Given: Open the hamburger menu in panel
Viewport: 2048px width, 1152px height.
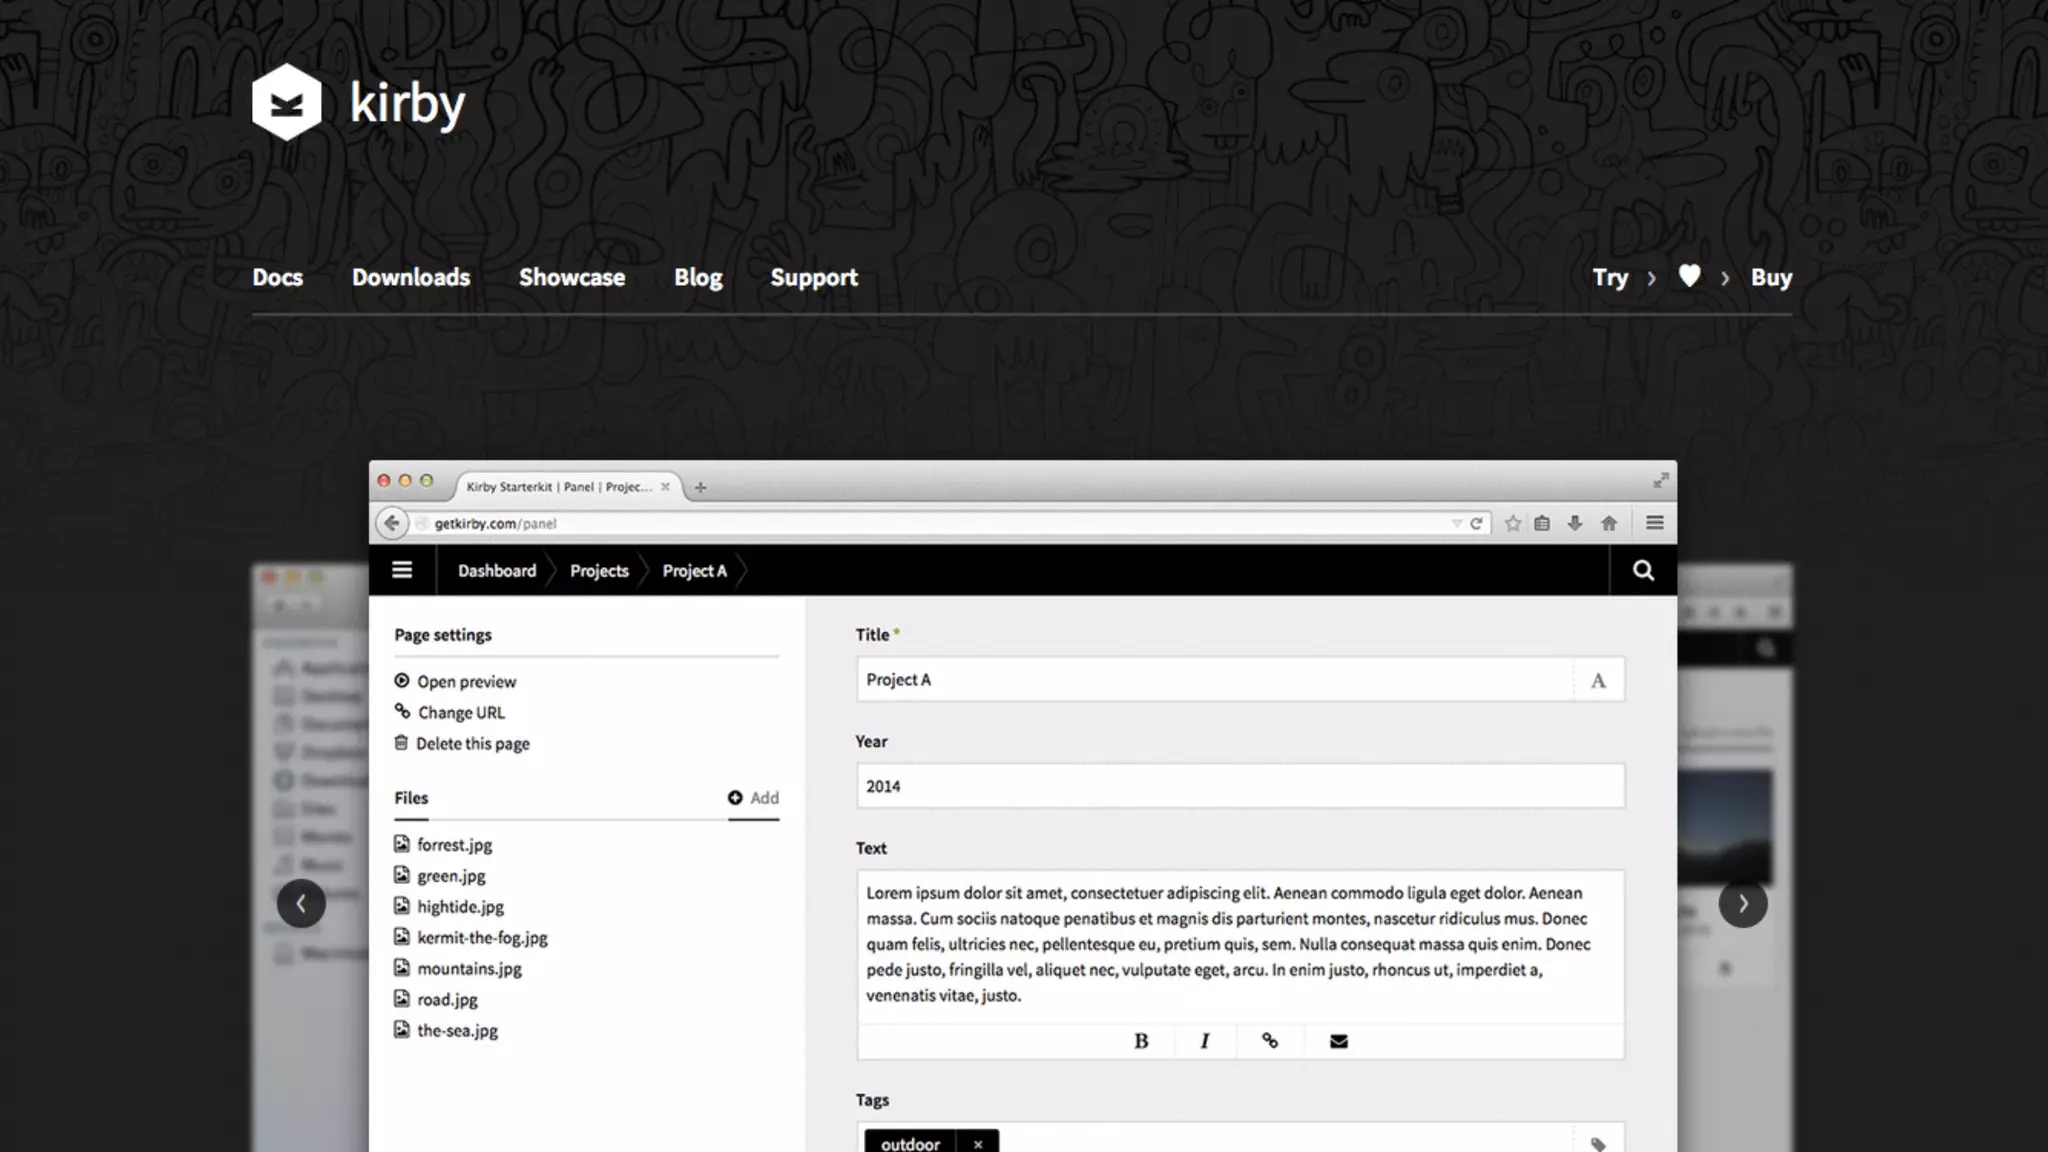Looking at the screenshot, I should tap(402, 570).
